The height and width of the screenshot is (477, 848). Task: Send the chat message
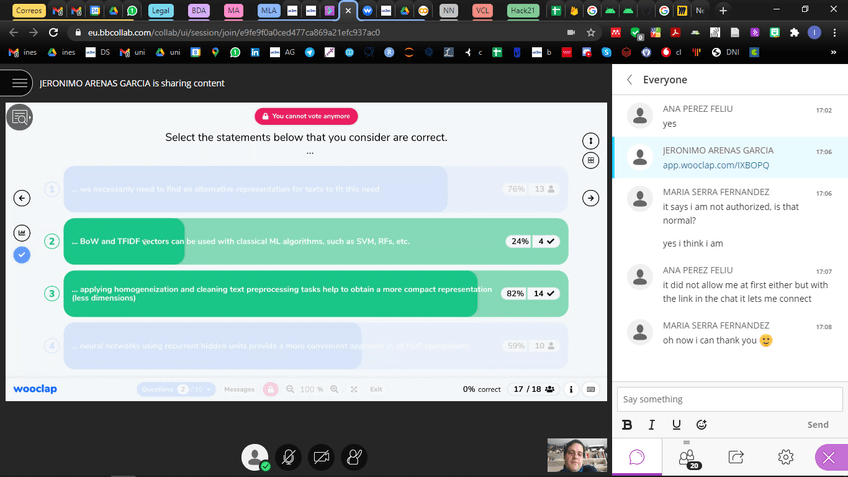point(818,425)
